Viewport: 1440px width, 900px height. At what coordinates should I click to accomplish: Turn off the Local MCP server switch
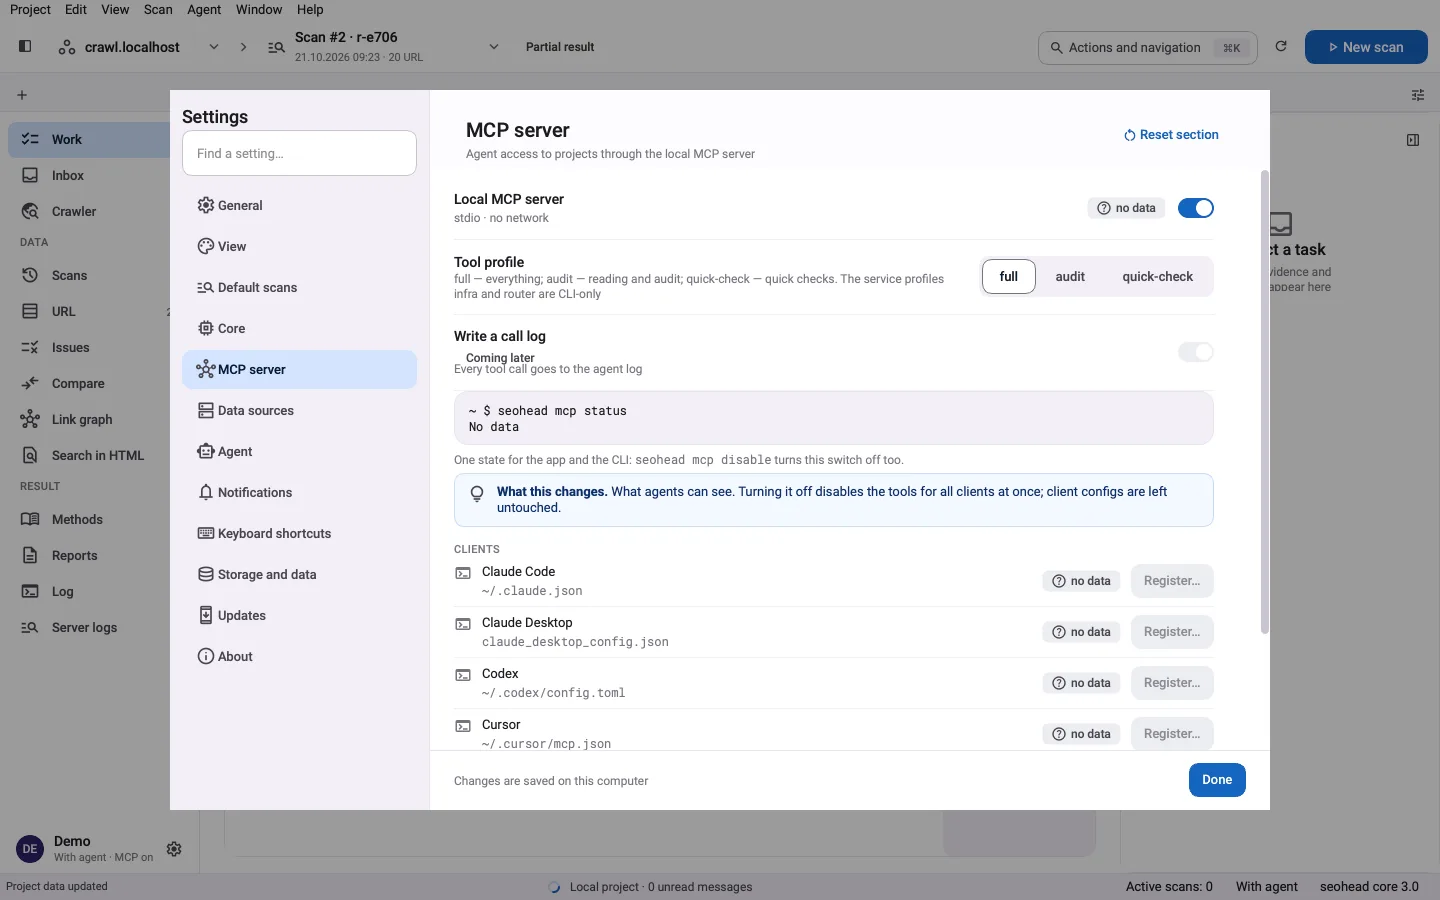1195,208
